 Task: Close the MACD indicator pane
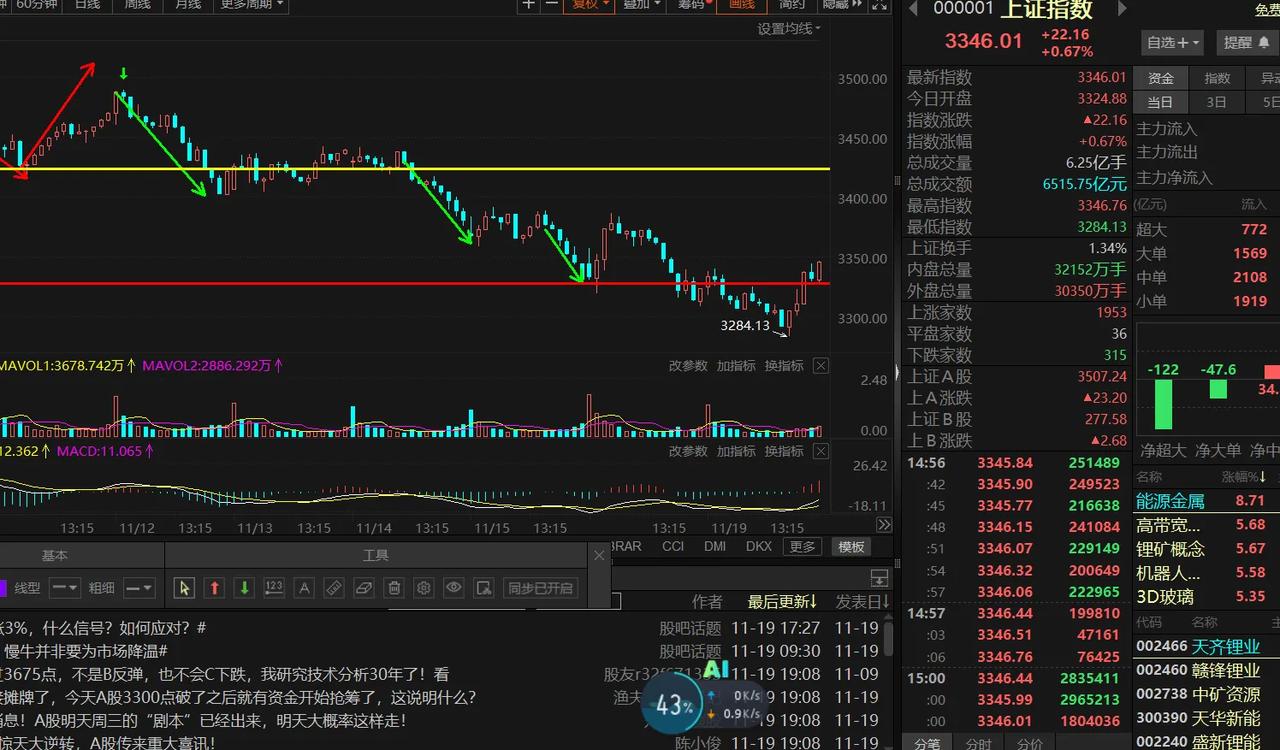point(820,451)
